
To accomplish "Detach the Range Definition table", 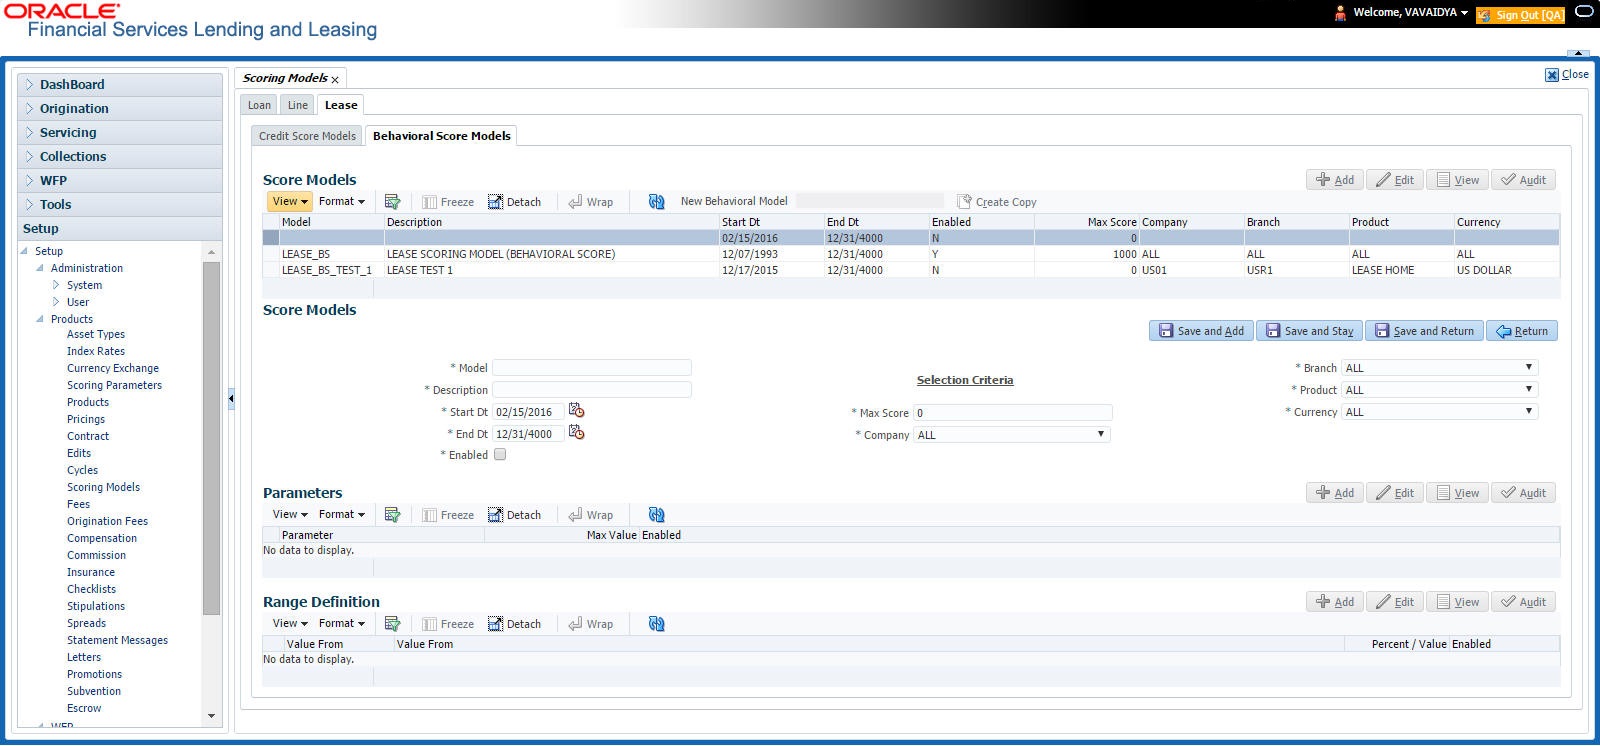I will tap(515, 624).
